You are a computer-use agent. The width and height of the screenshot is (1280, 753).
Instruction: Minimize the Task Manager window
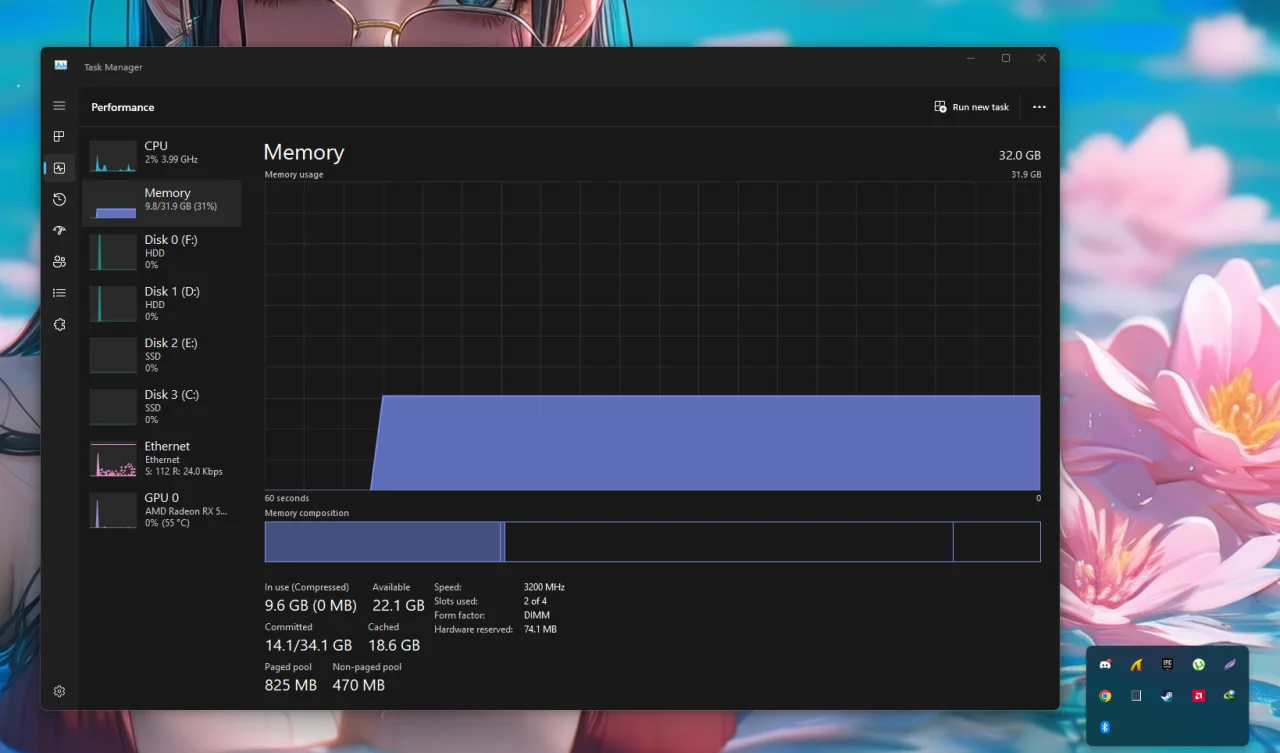click(x=971, y=58)
